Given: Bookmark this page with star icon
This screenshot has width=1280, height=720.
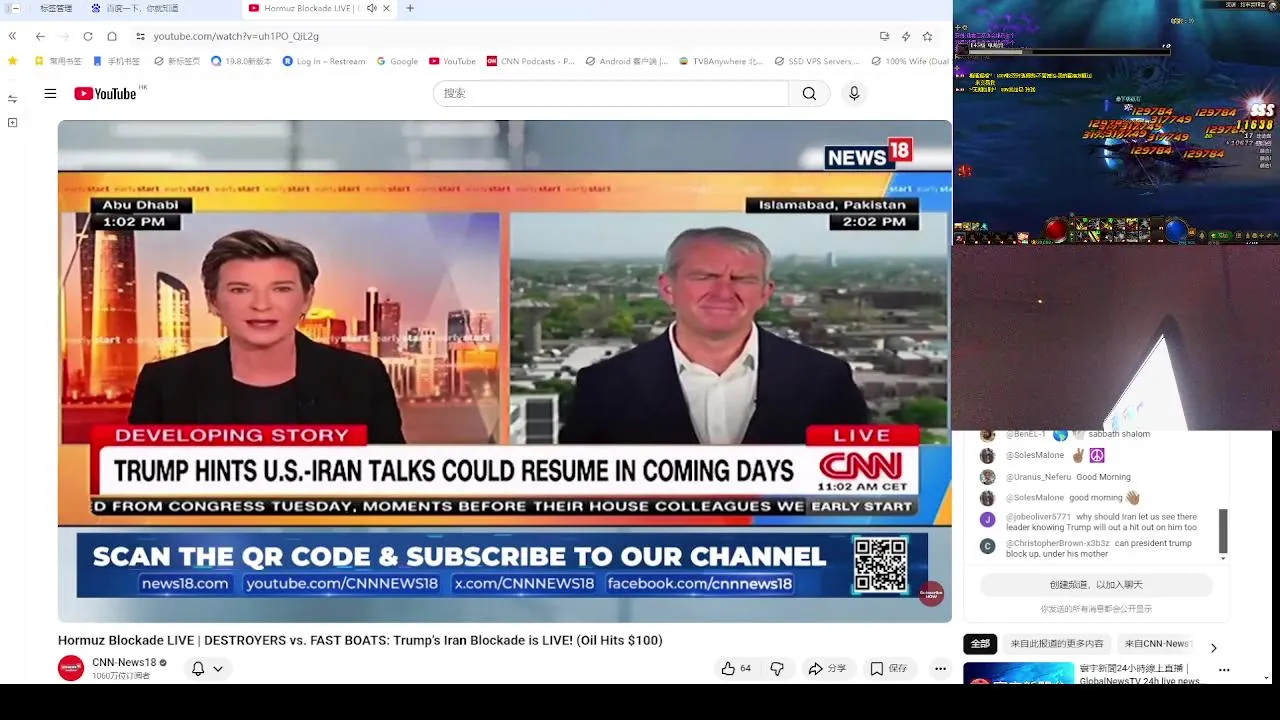Looking at the screenshot, I should click(x=927, y=36).
